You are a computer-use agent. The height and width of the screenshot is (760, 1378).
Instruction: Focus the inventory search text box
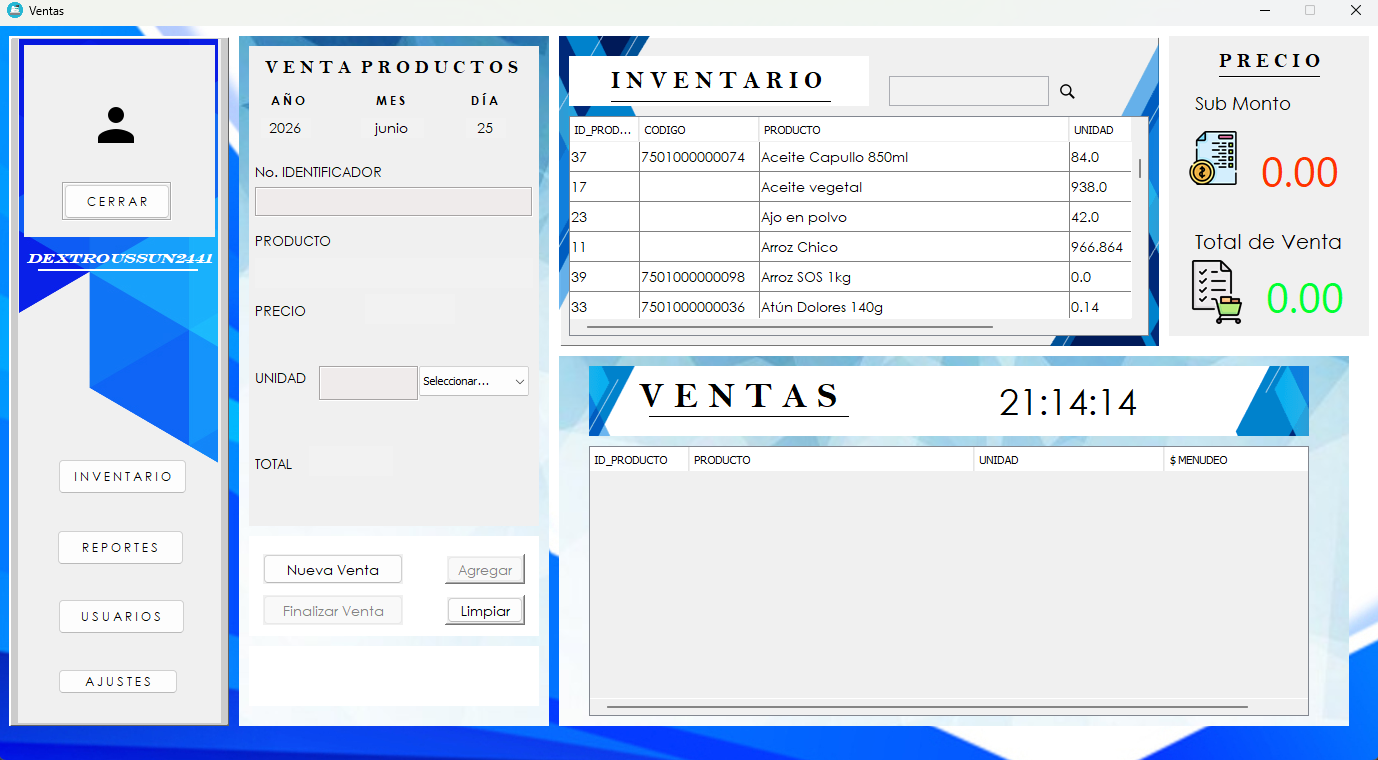click(x=968, y=91)
